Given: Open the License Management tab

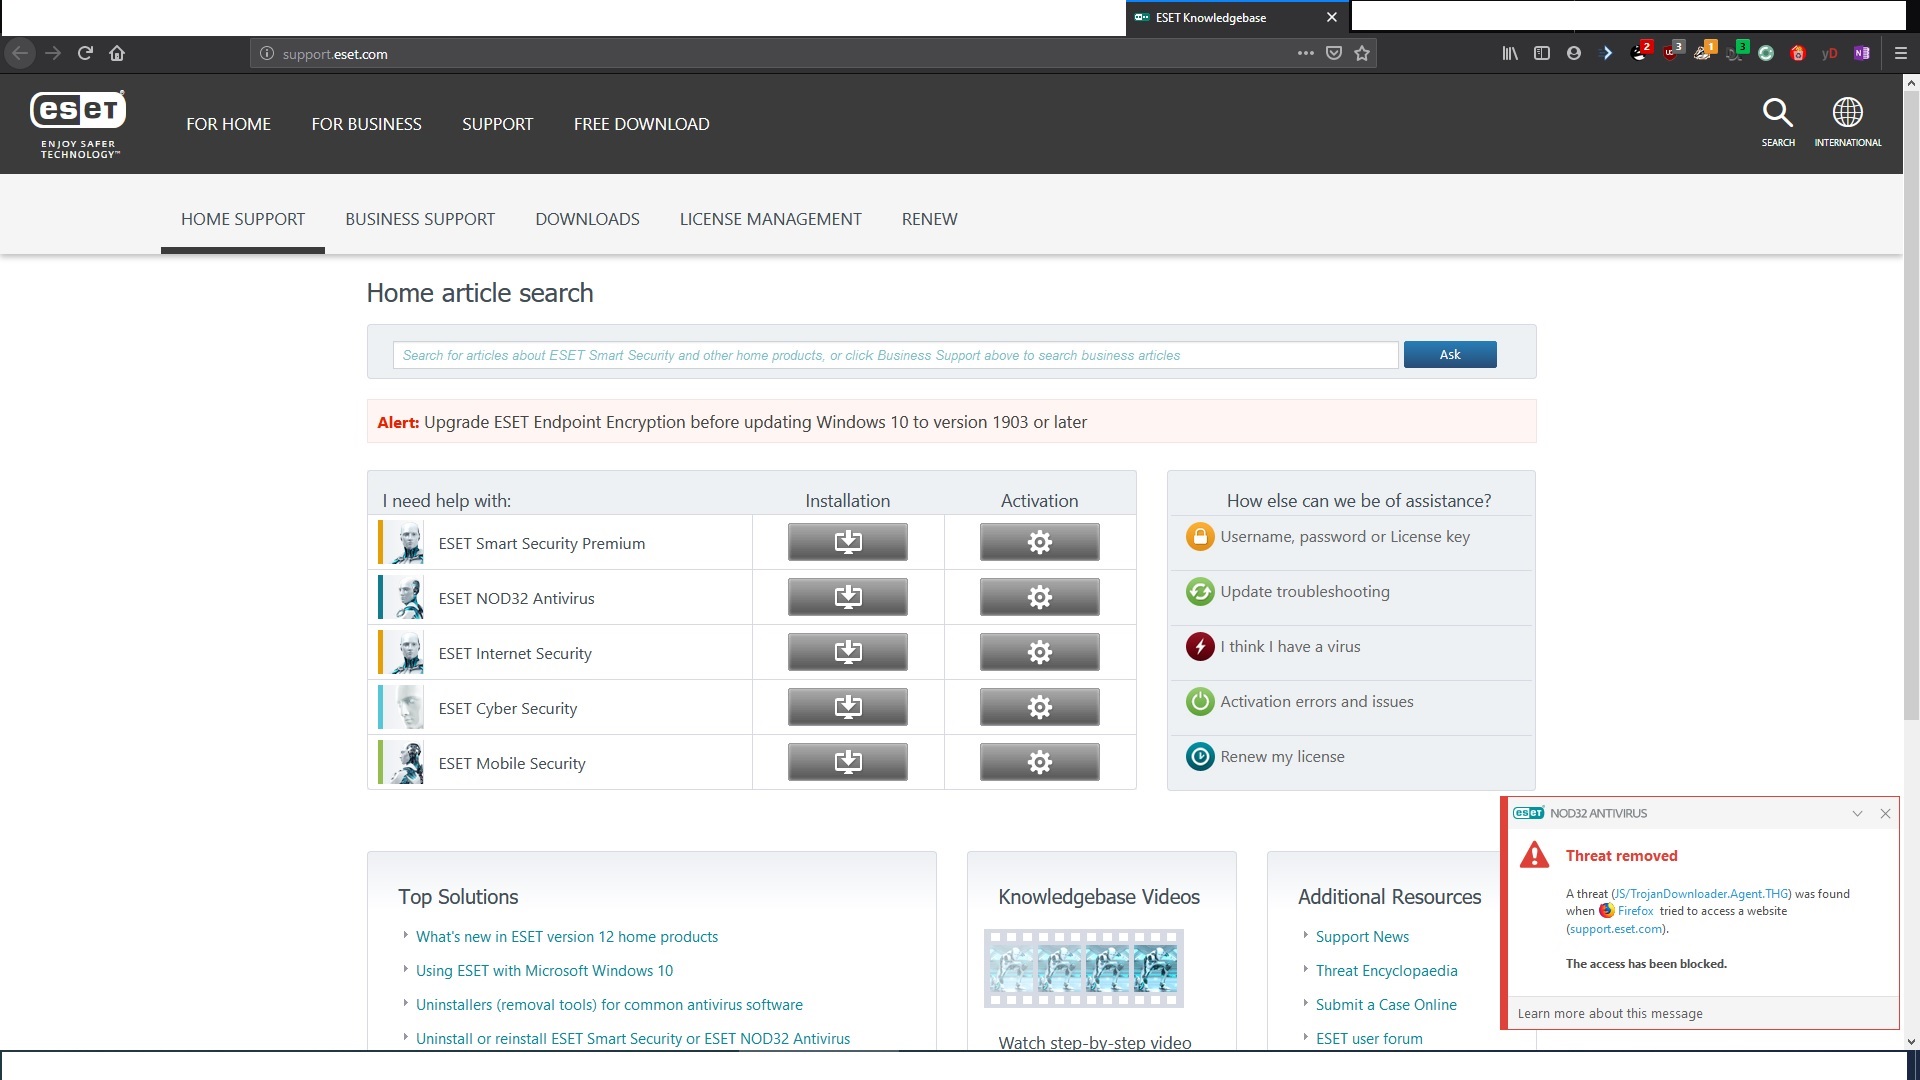Looking at the screenshot, I should point(770,219).
